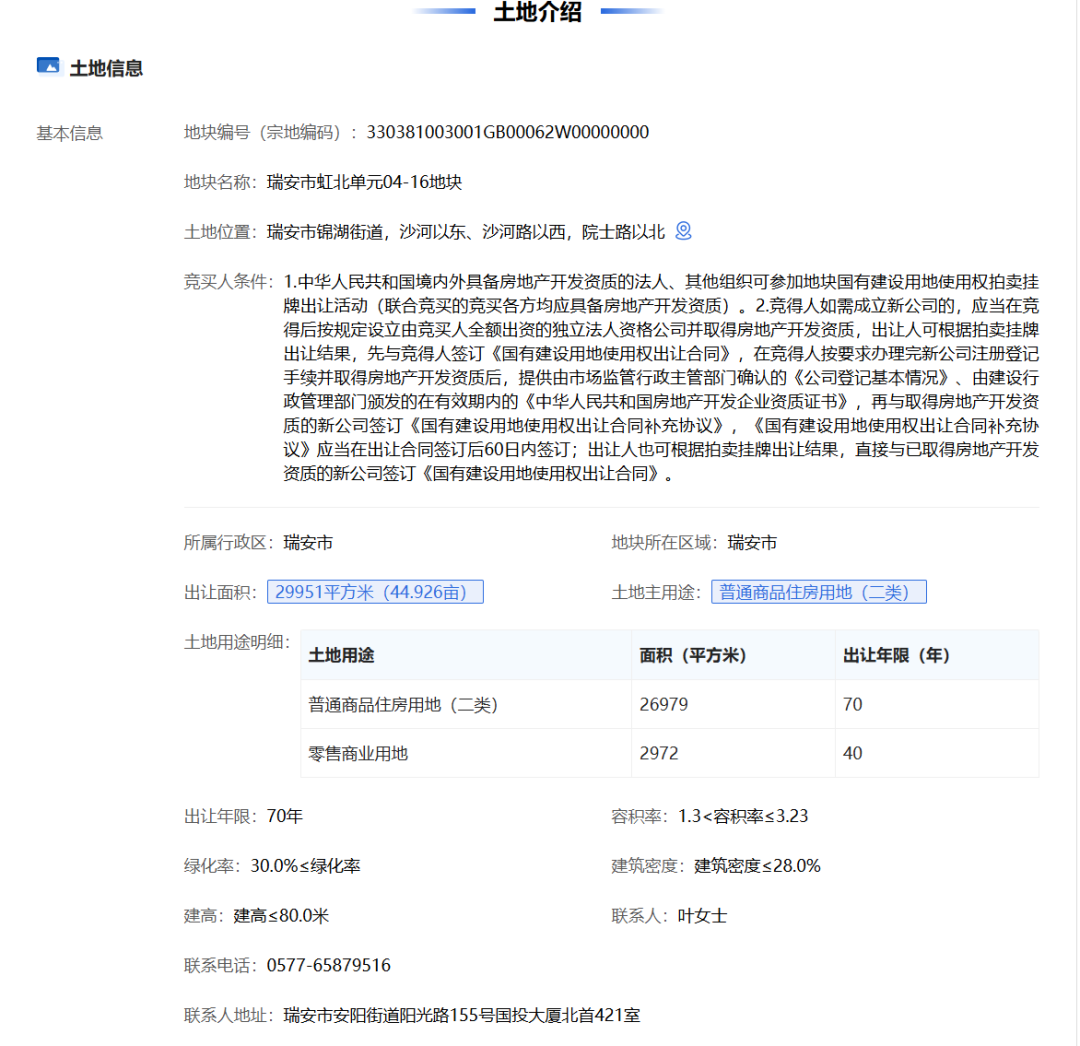This screenshot has width=1080, height=1046.
Task: Click the highlighted 出让面积 value box
Action: pos(375,592)
